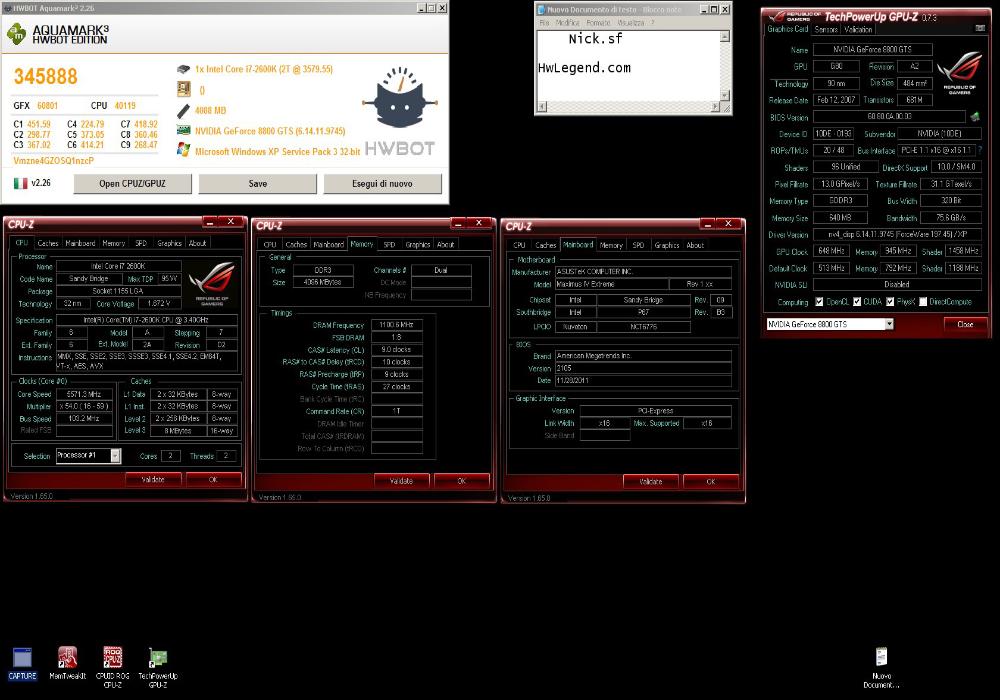Image resolution: width=1000 pixels, height=700 pixels.
Task: Click the Notepad title bar icon
Action: point(541,10)
